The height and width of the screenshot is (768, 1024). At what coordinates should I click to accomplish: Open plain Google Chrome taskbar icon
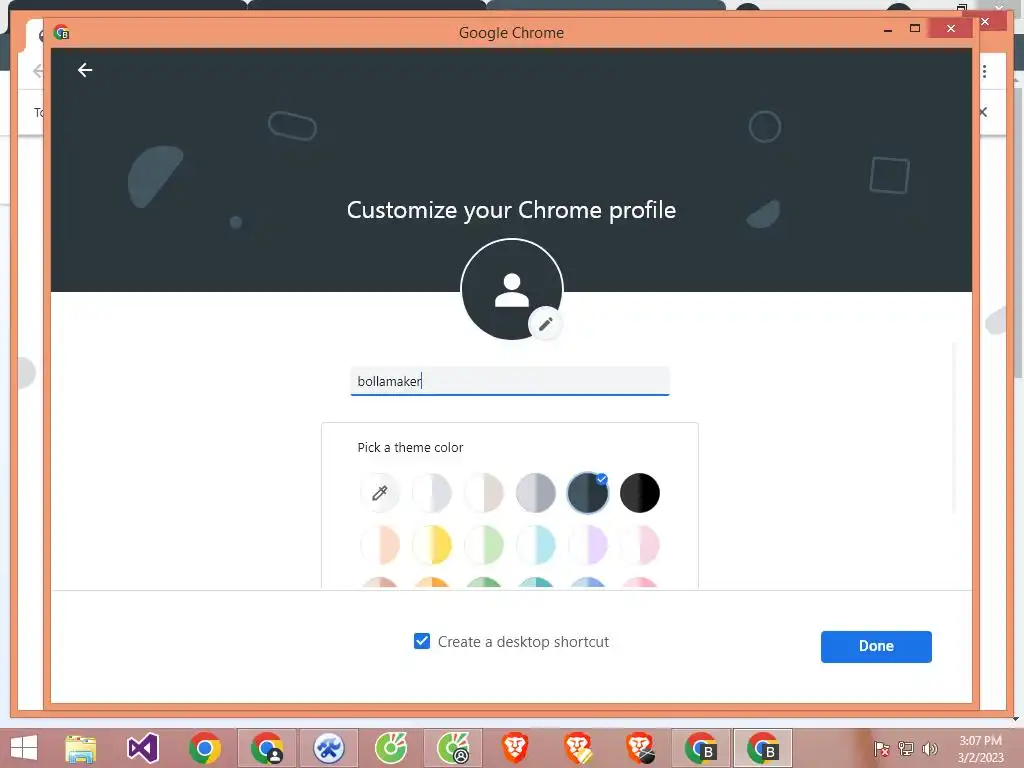coord(205,748)
